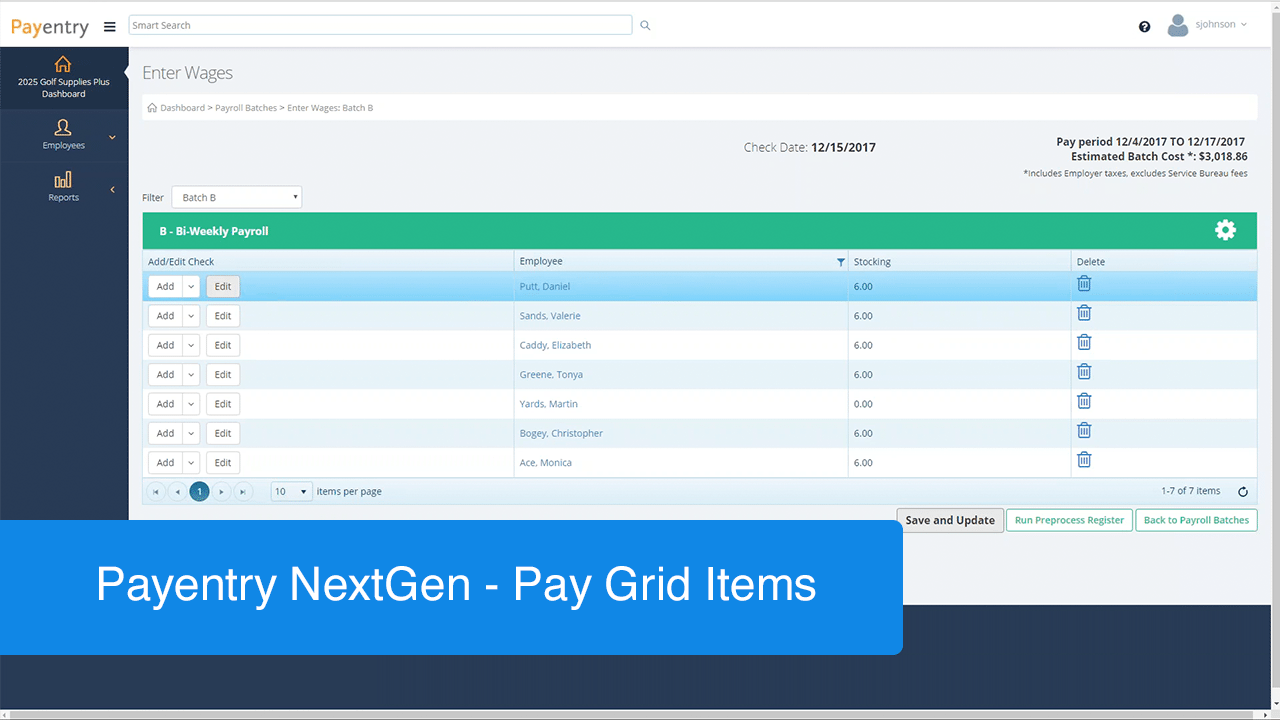Expand the Reports sidebar chevron
This screenshot has height=720, width=1280.
coord(112,190)
